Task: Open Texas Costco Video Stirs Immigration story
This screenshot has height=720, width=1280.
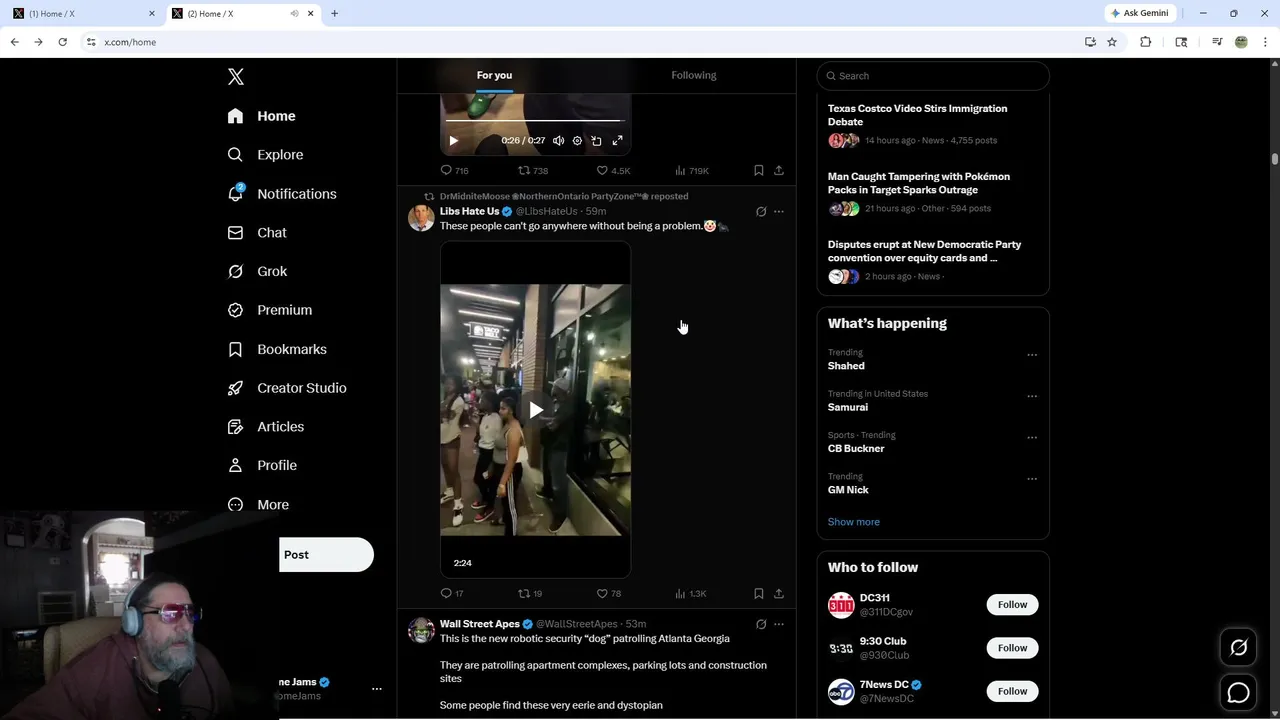Action: pyautogui.click(x=933, y=125)
